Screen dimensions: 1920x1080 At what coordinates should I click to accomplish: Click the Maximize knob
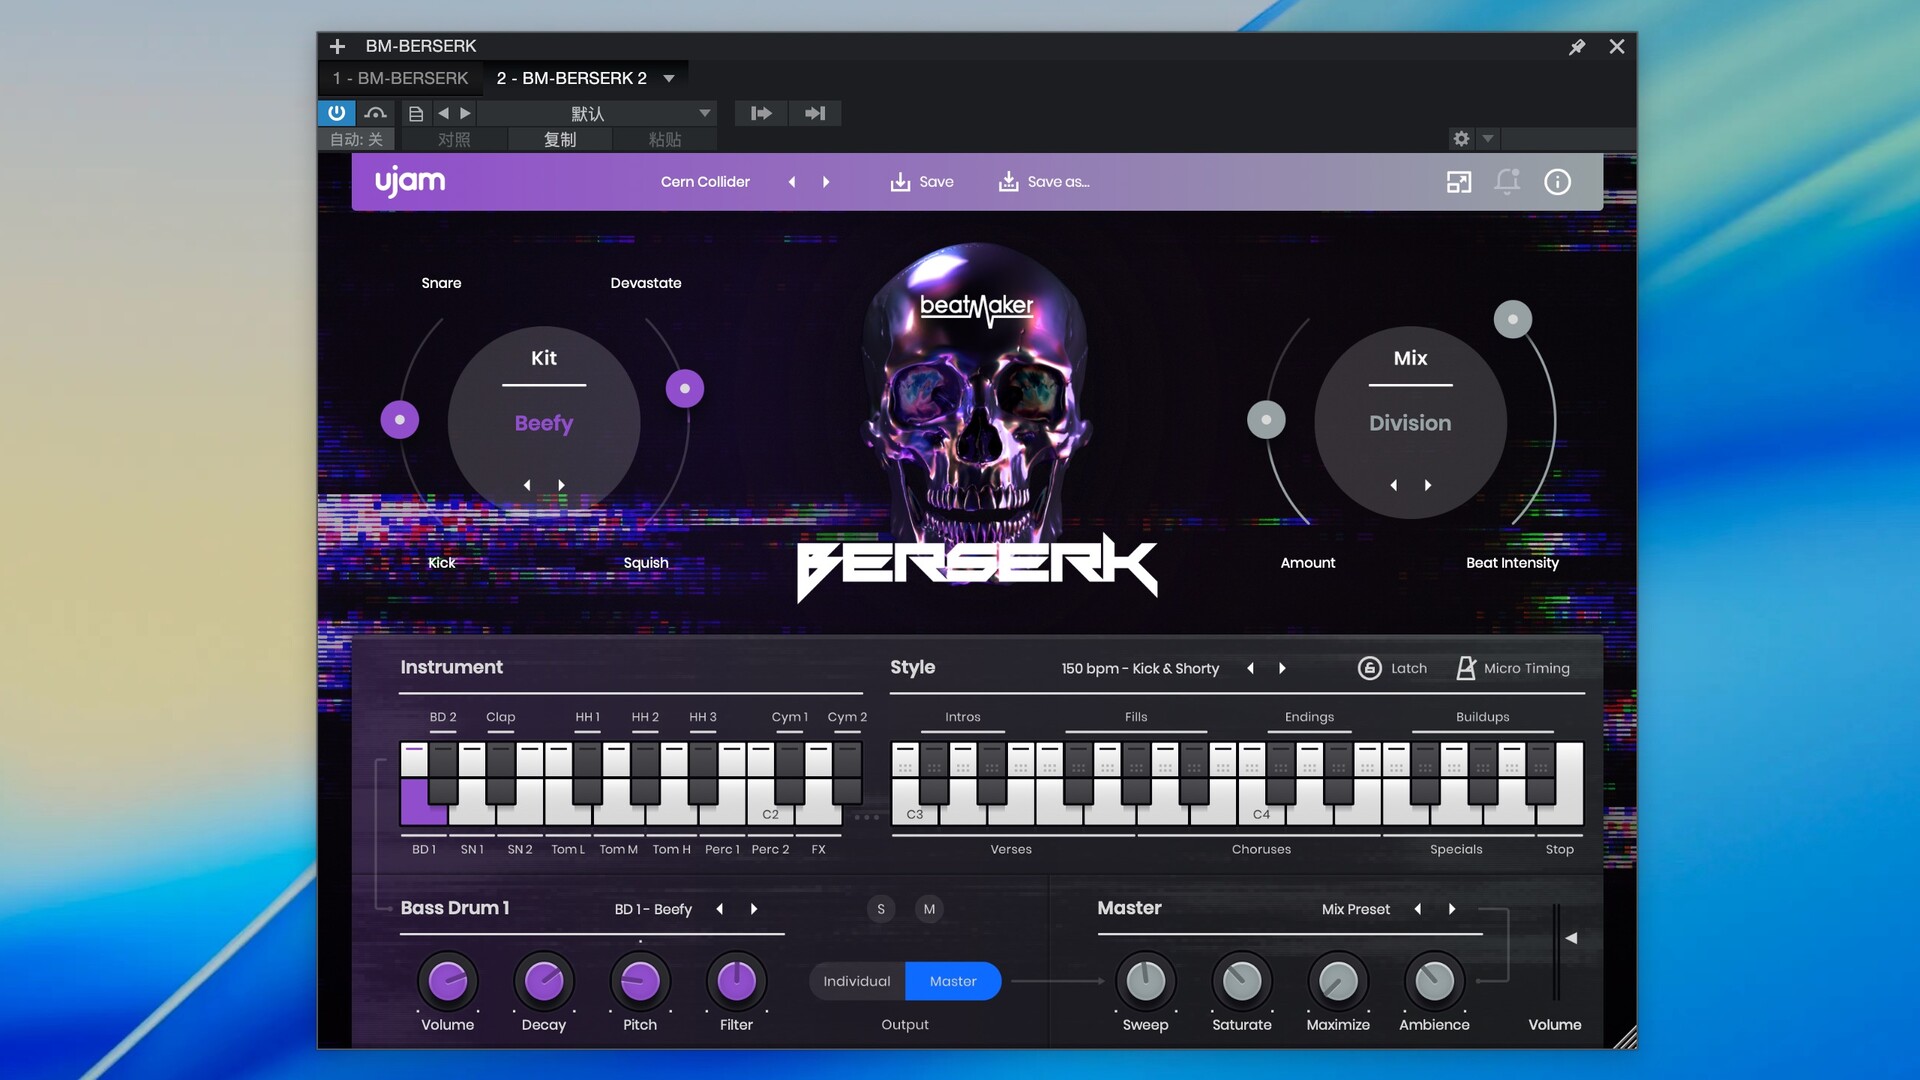(1338, 981)
